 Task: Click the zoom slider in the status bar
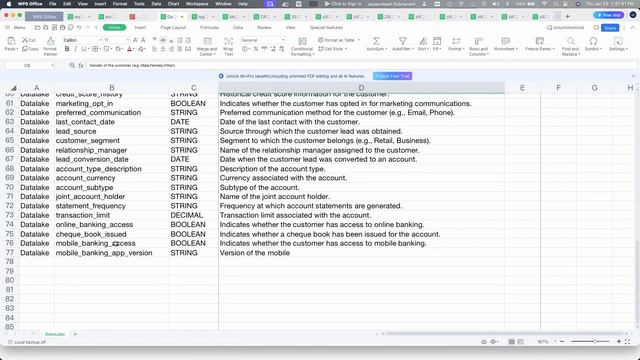point(590,341)
